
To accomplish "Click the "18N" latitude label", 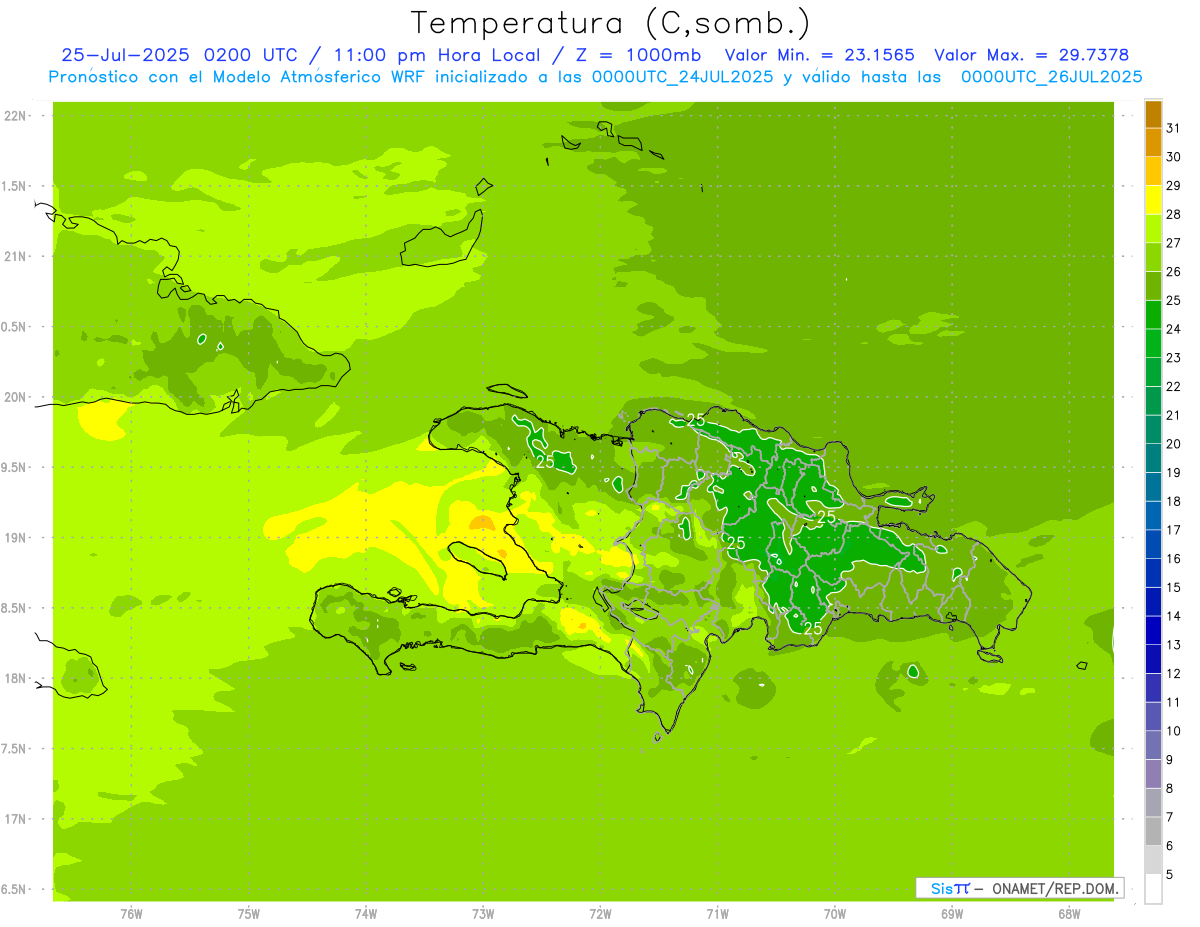I will click(x=15, y=678).
